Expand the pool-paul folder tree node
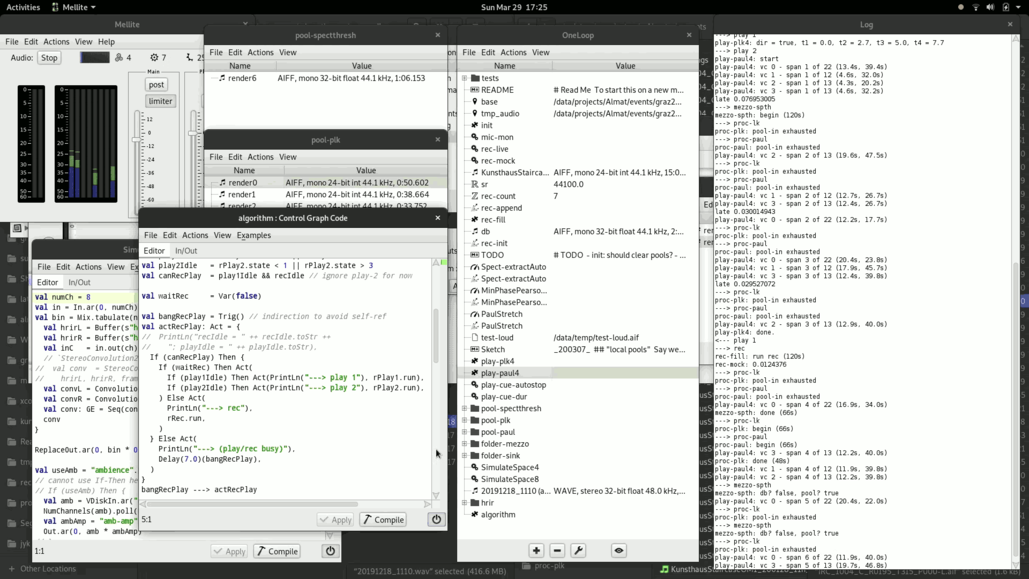 (x=464, y=432)
